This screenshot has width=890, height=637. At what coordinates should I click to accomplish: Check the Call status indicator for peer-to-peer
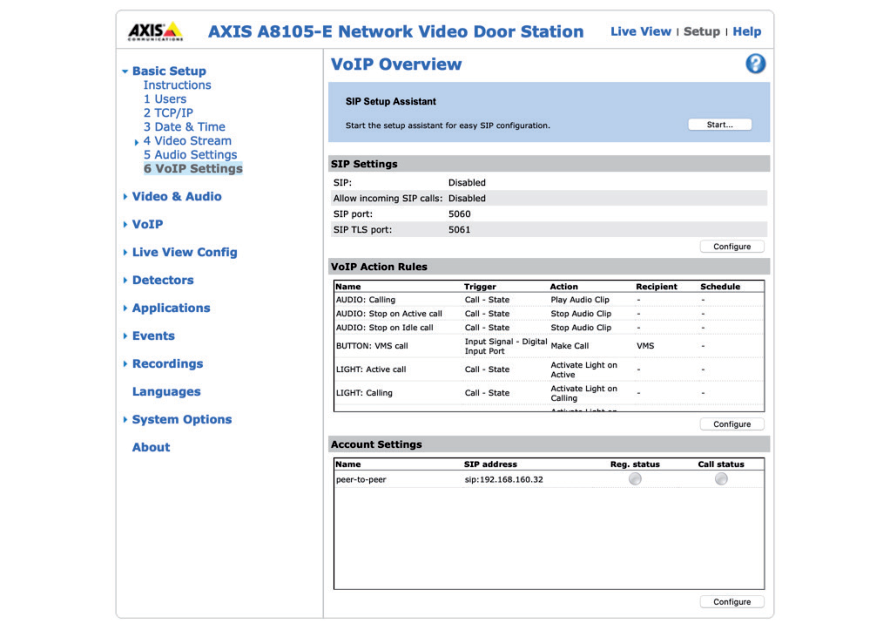721,479
